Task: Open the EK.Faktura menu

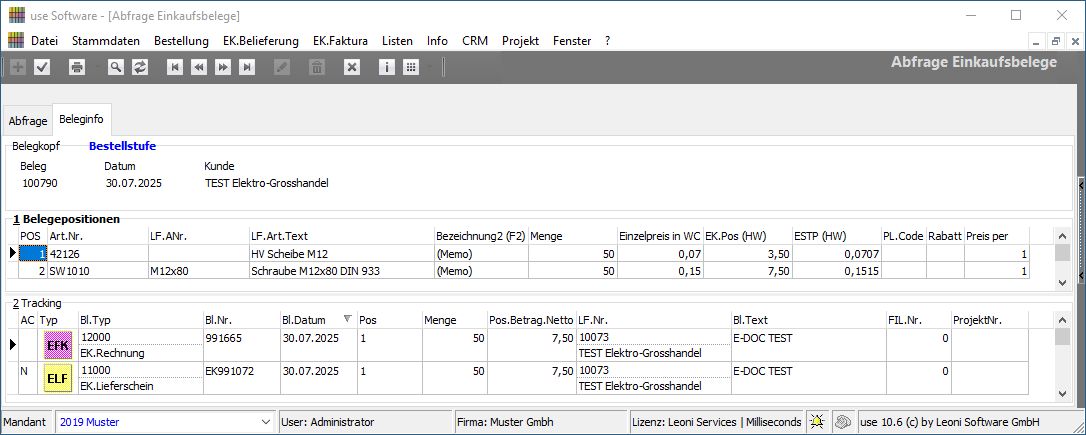Action: [x=340, y=41]
